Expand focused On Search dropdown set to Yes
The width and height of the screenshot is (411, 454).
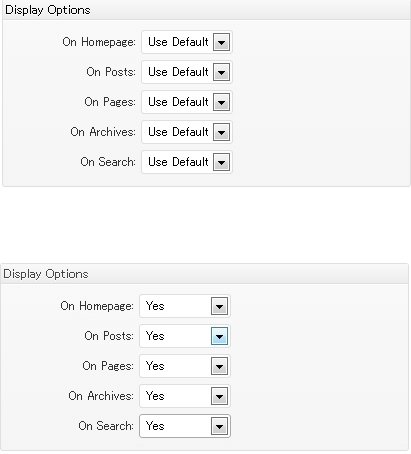point(185,426)
